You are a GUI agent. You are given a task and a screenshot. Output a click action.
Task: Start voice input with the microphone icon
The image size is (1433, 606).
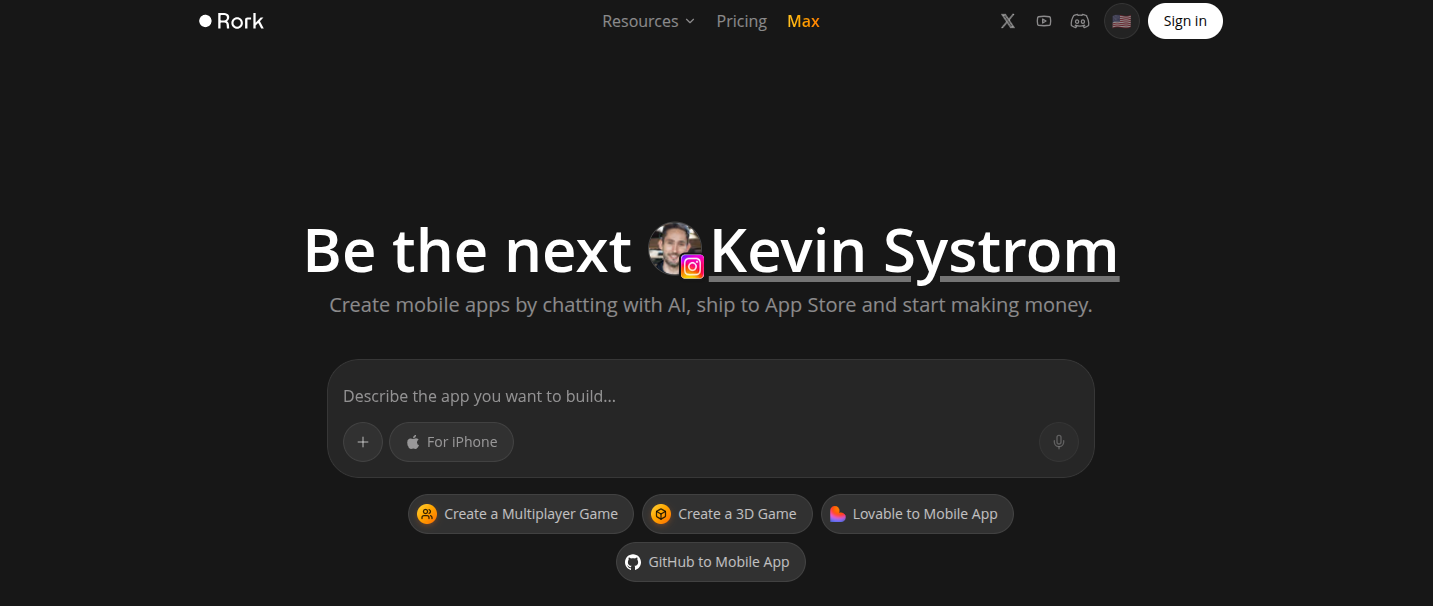(1059, 442)
